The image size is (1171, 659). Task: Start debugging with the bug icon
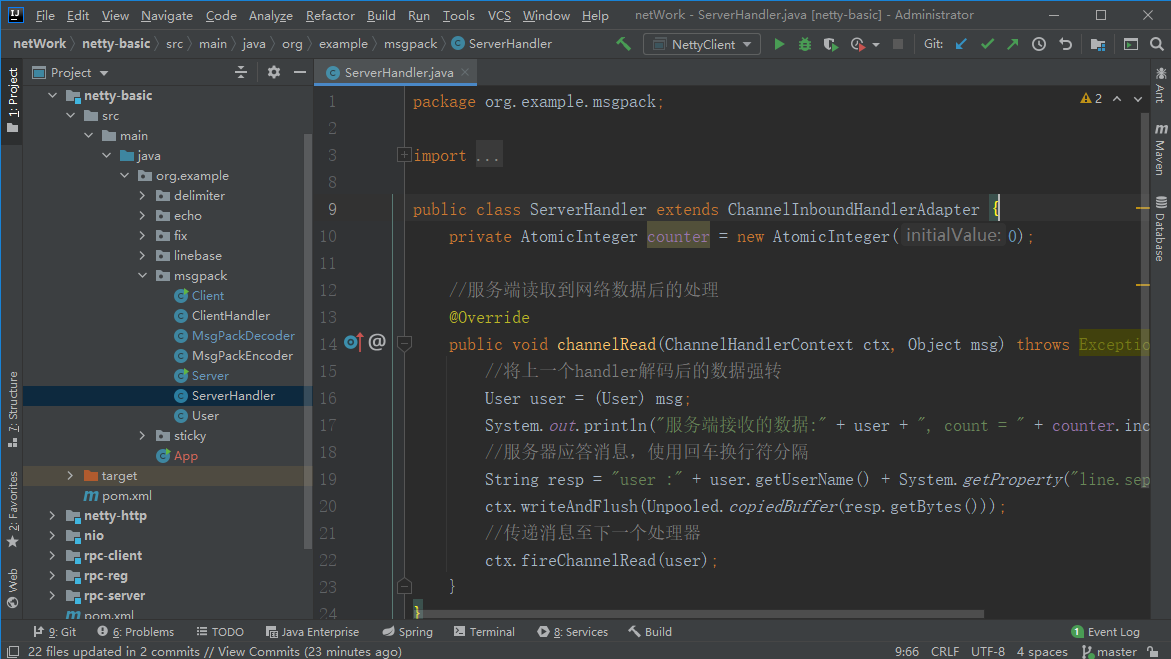[804, 44]
